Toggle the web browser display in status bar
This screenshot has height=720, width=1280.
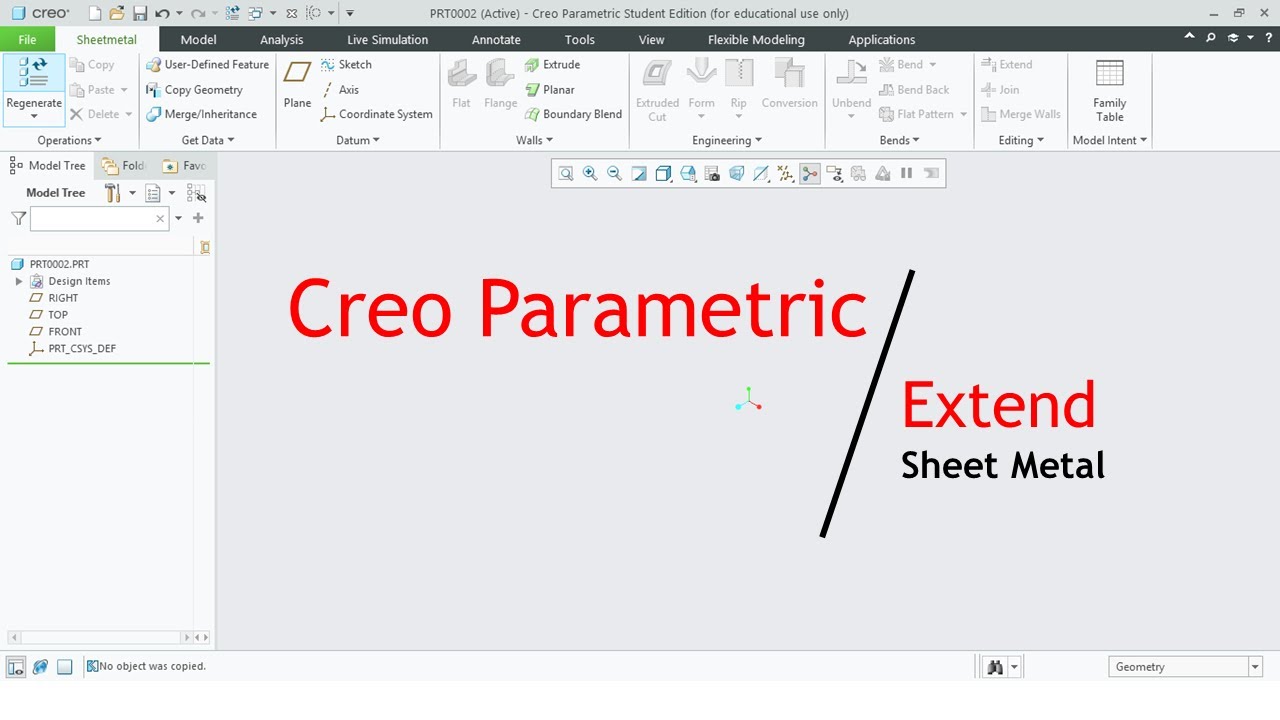pos(40,667)
